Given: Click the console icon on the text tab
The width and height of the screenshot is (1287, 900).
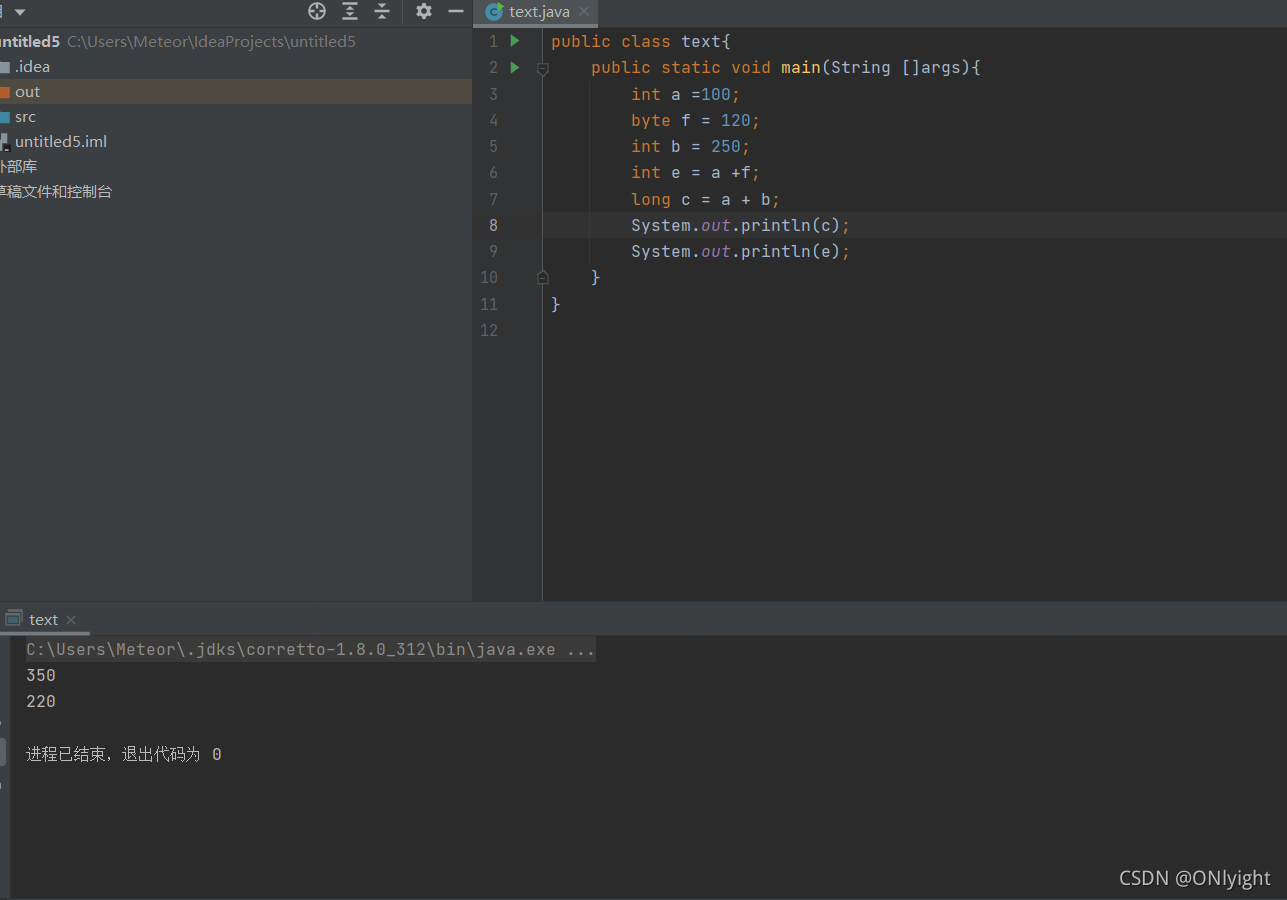Looking at the screenshot, I should 13,618.
